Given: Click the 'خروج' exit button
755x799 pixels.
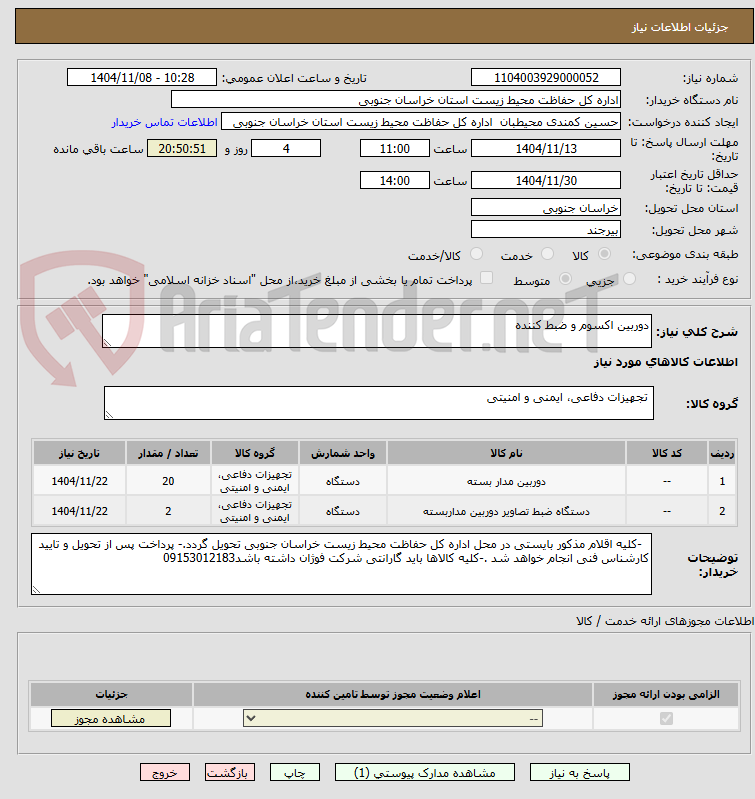Looking at the screenshot, I should [165, 772].
